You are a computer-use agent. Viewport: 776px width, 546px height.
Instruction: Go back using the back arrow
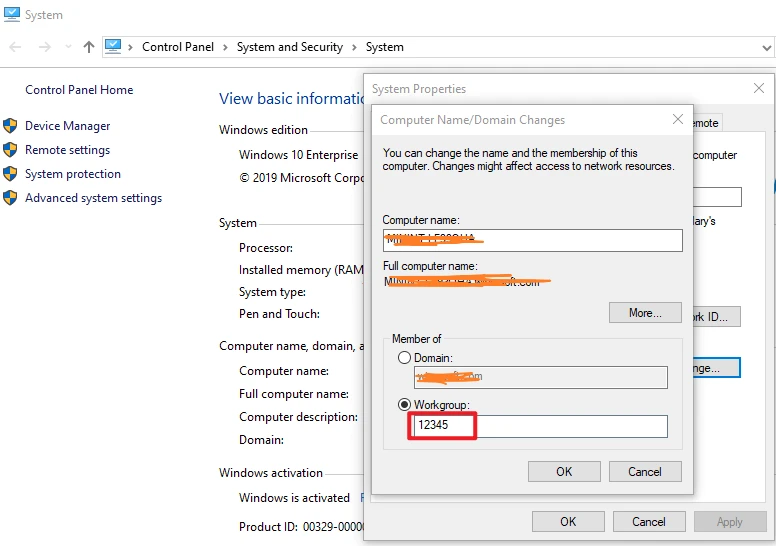(x=15, y=47)
